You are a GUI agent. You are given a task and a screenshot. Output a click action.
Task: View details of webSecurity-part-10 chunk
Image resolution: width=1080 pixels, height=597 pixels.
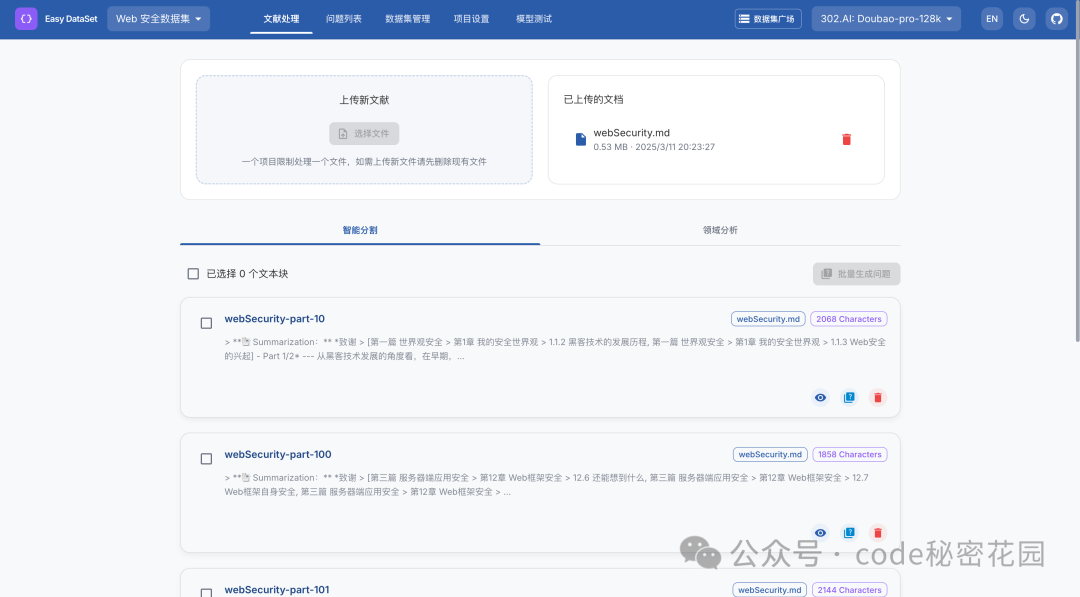(x=820, y=397)
